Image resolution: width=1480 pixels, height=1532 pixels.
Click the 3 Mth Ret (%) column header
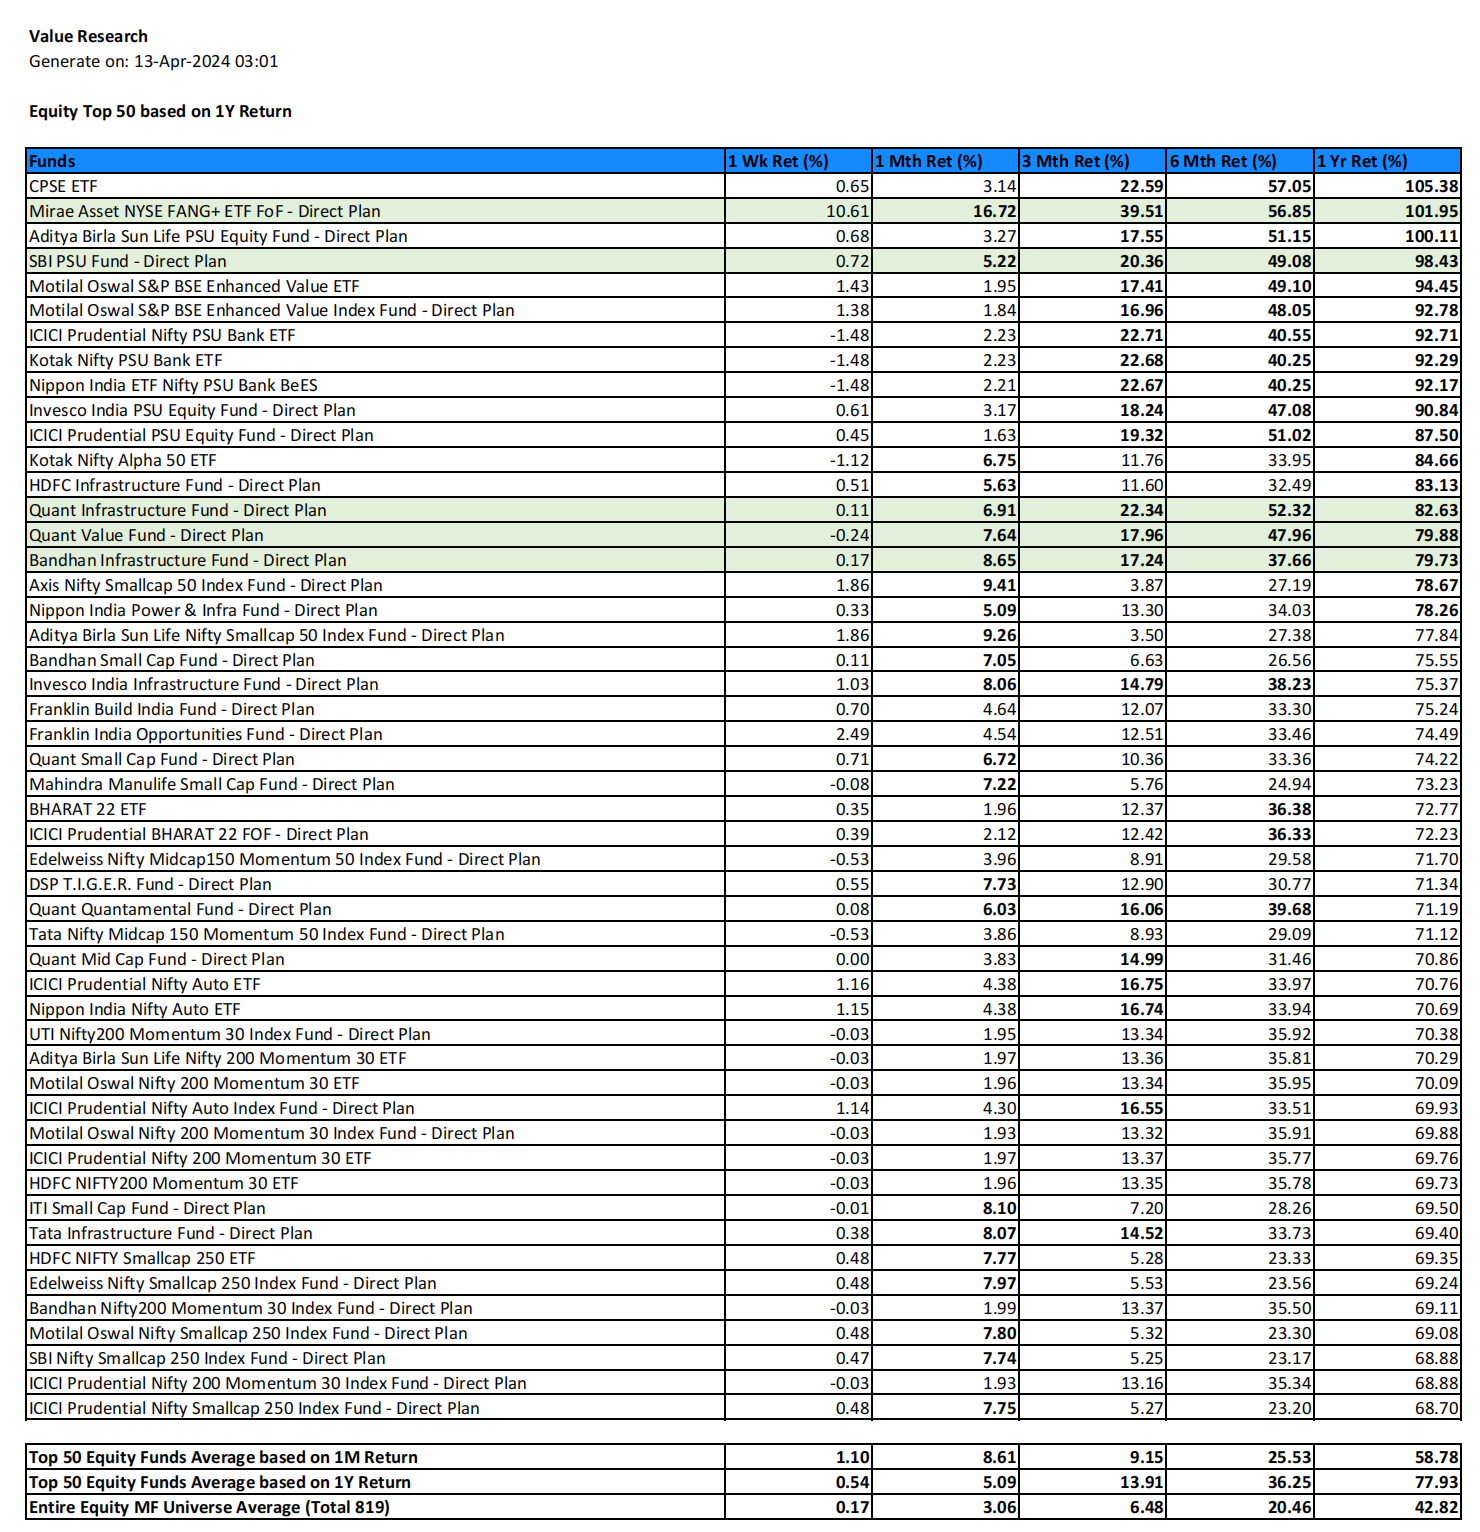point(1093,161)
